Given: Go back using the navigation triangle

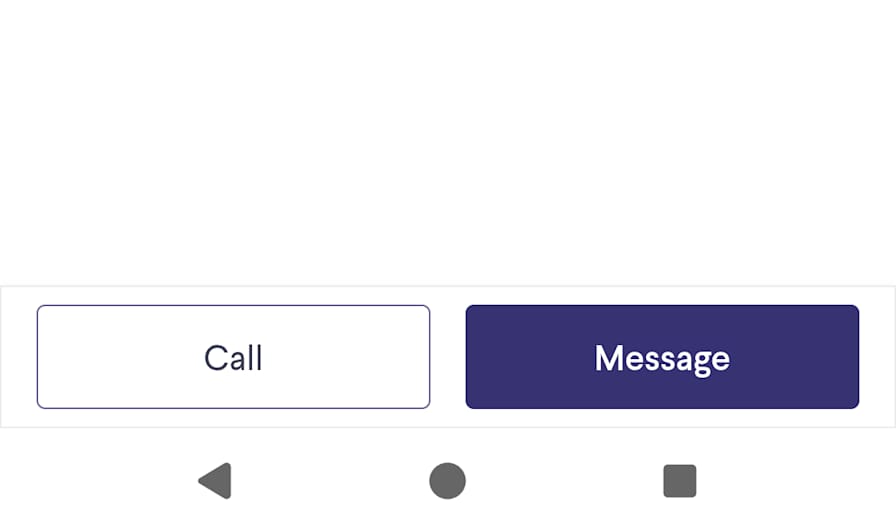Looking at the screenshot, I should [x=215, y=481].
